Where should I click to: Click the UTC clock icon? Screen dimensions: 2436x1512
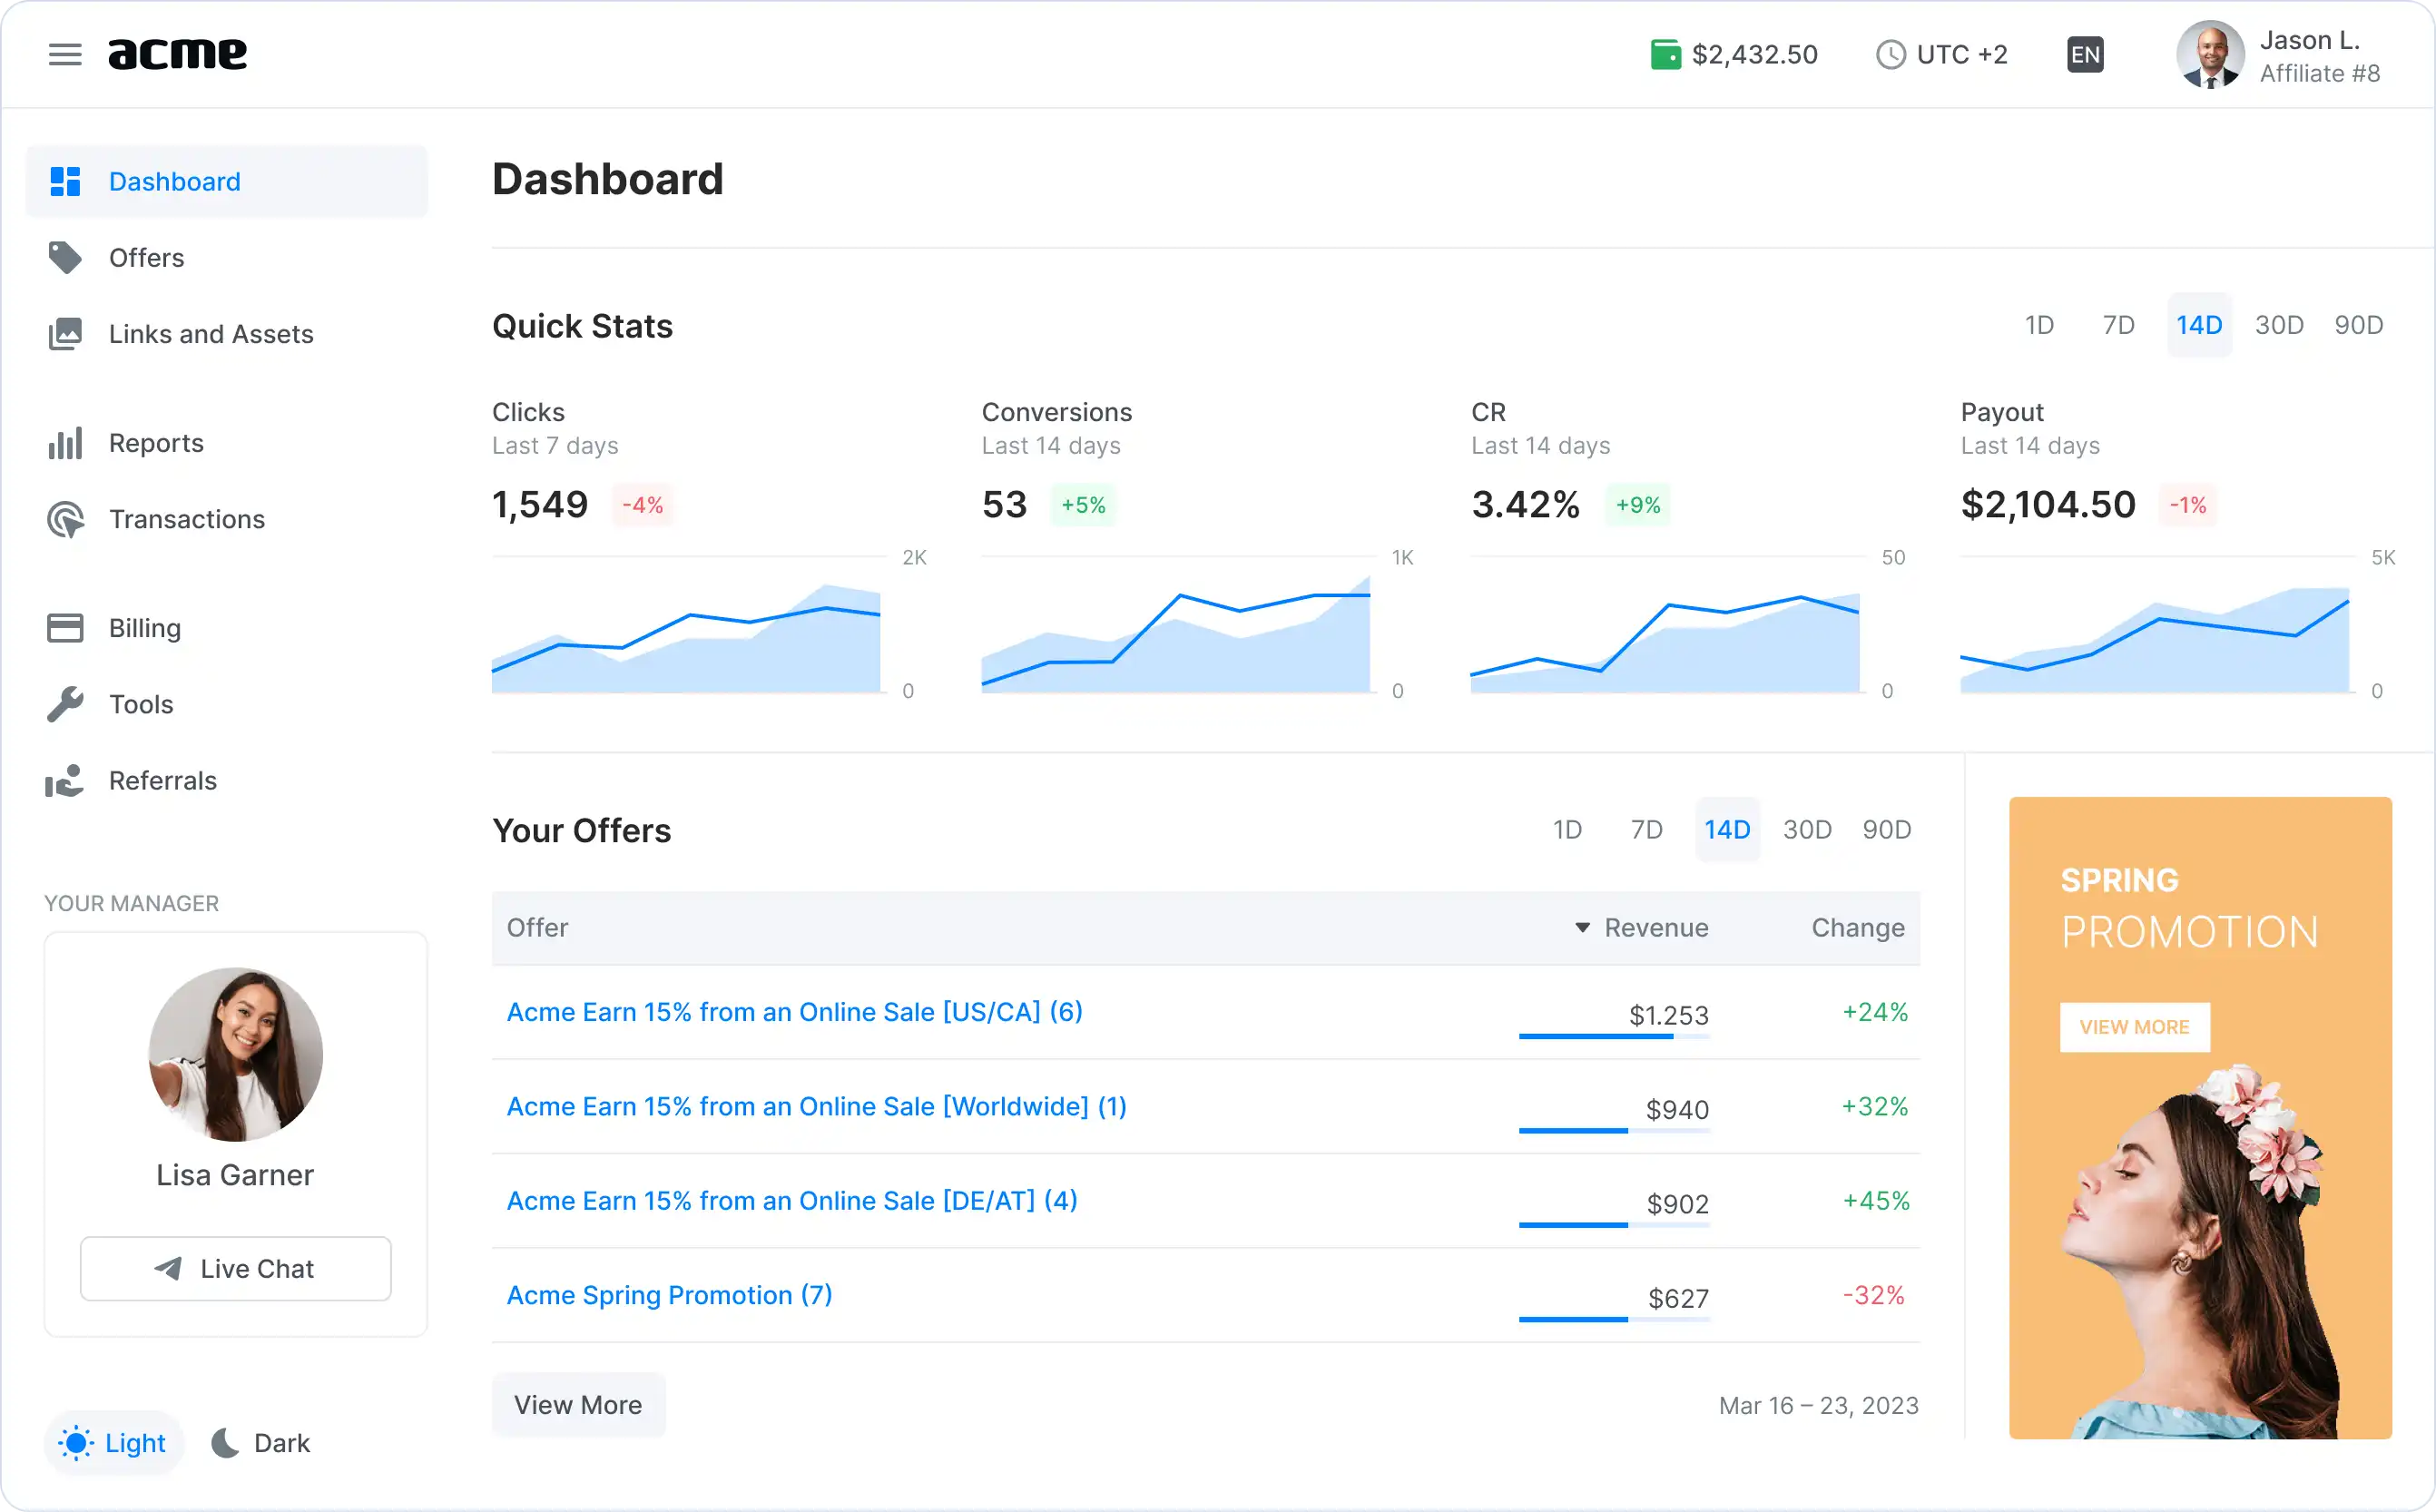(x=1890, y=54)
